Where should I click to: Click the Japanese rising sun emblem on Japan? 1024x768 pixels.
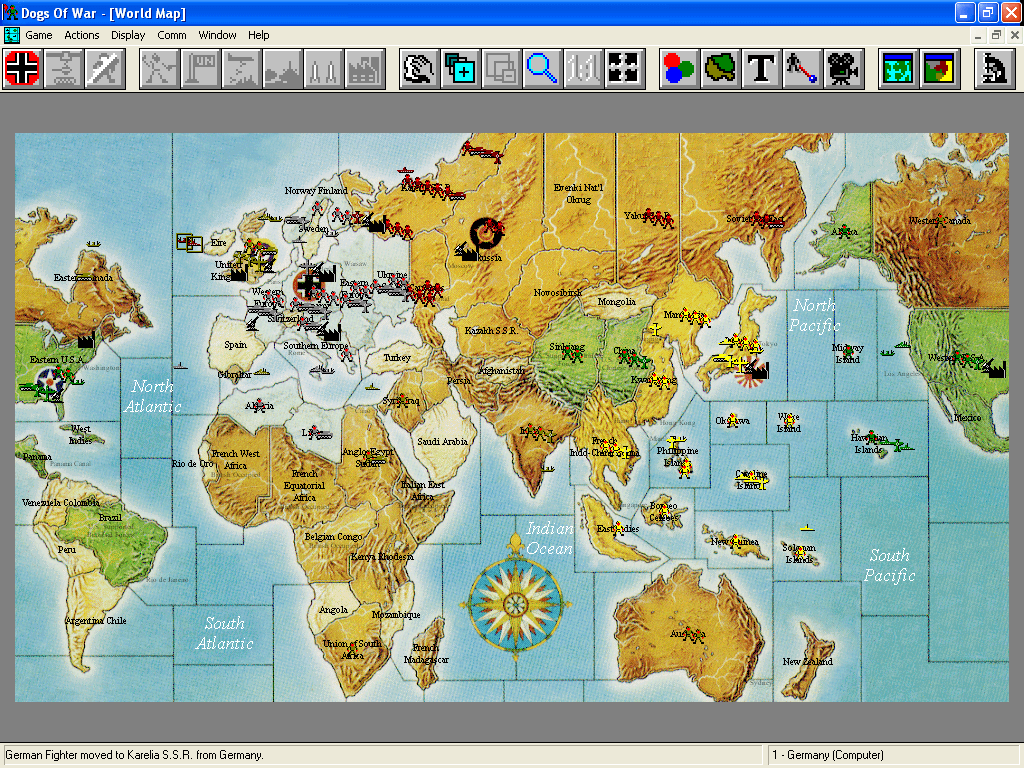coord(748,374)
